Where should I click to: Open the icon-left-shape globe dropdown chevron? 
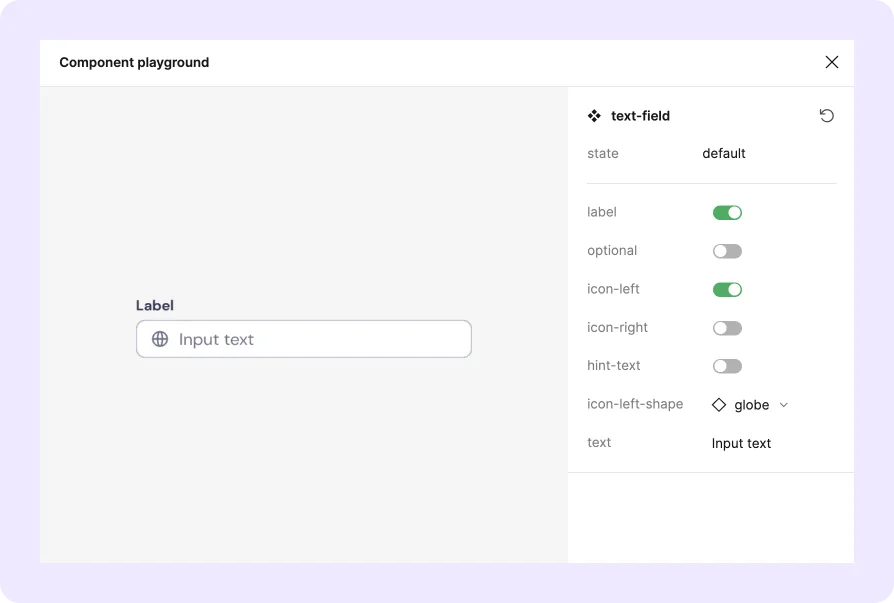click(784, 405)
